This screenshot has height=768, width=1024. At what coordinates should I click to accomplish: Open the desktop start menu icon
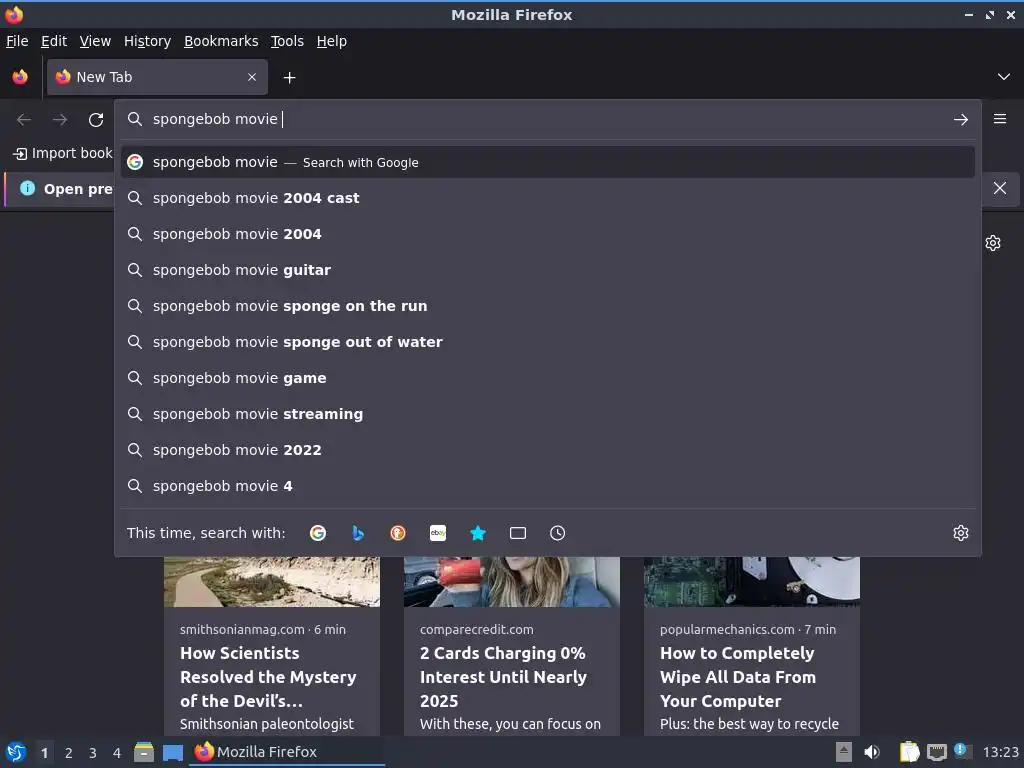pyautogui.click(x=16, y=752)
